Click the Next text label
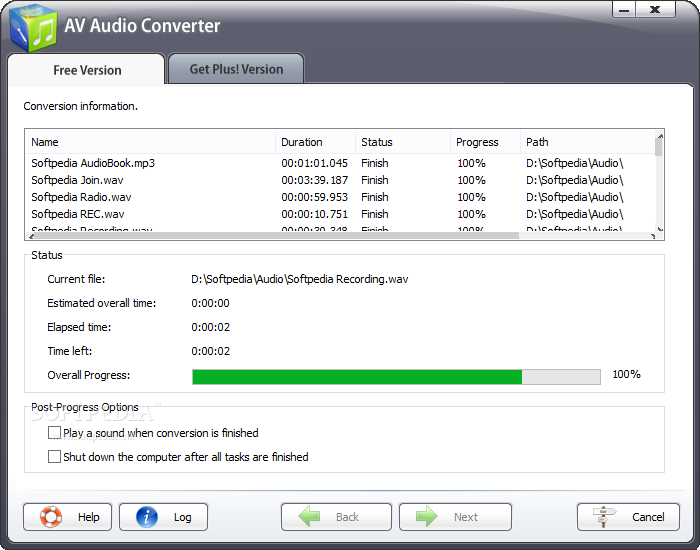 tap(466, 517)
